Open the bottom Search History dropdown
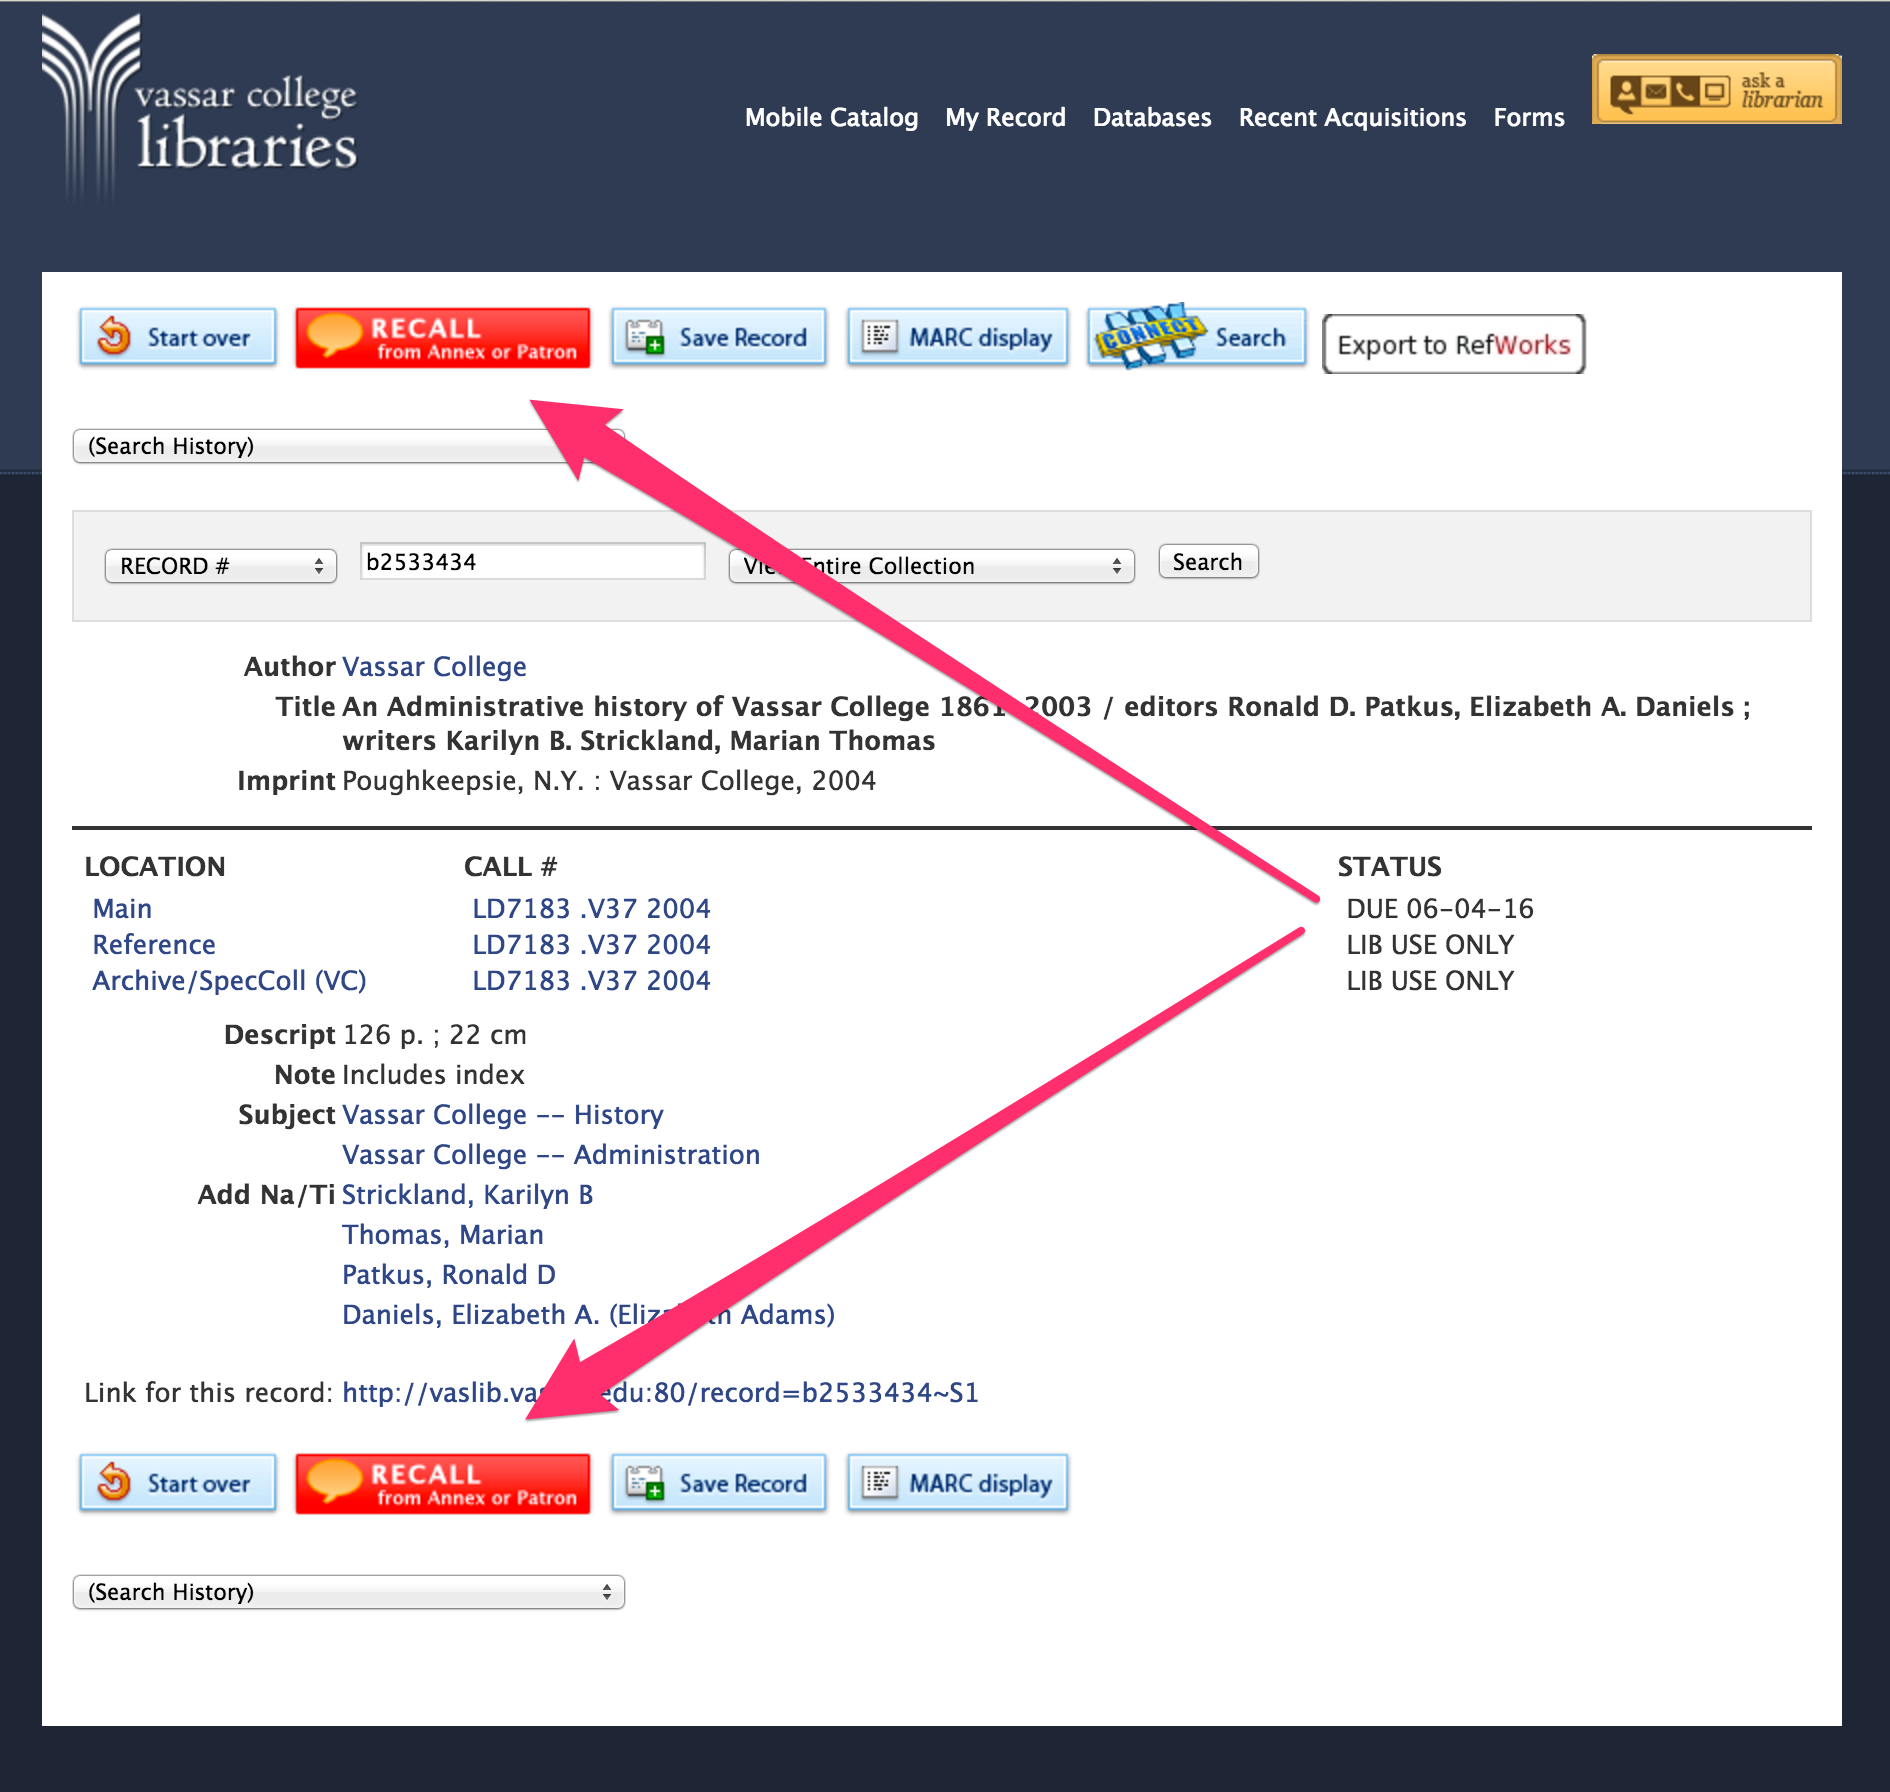 click(348, 1592)
